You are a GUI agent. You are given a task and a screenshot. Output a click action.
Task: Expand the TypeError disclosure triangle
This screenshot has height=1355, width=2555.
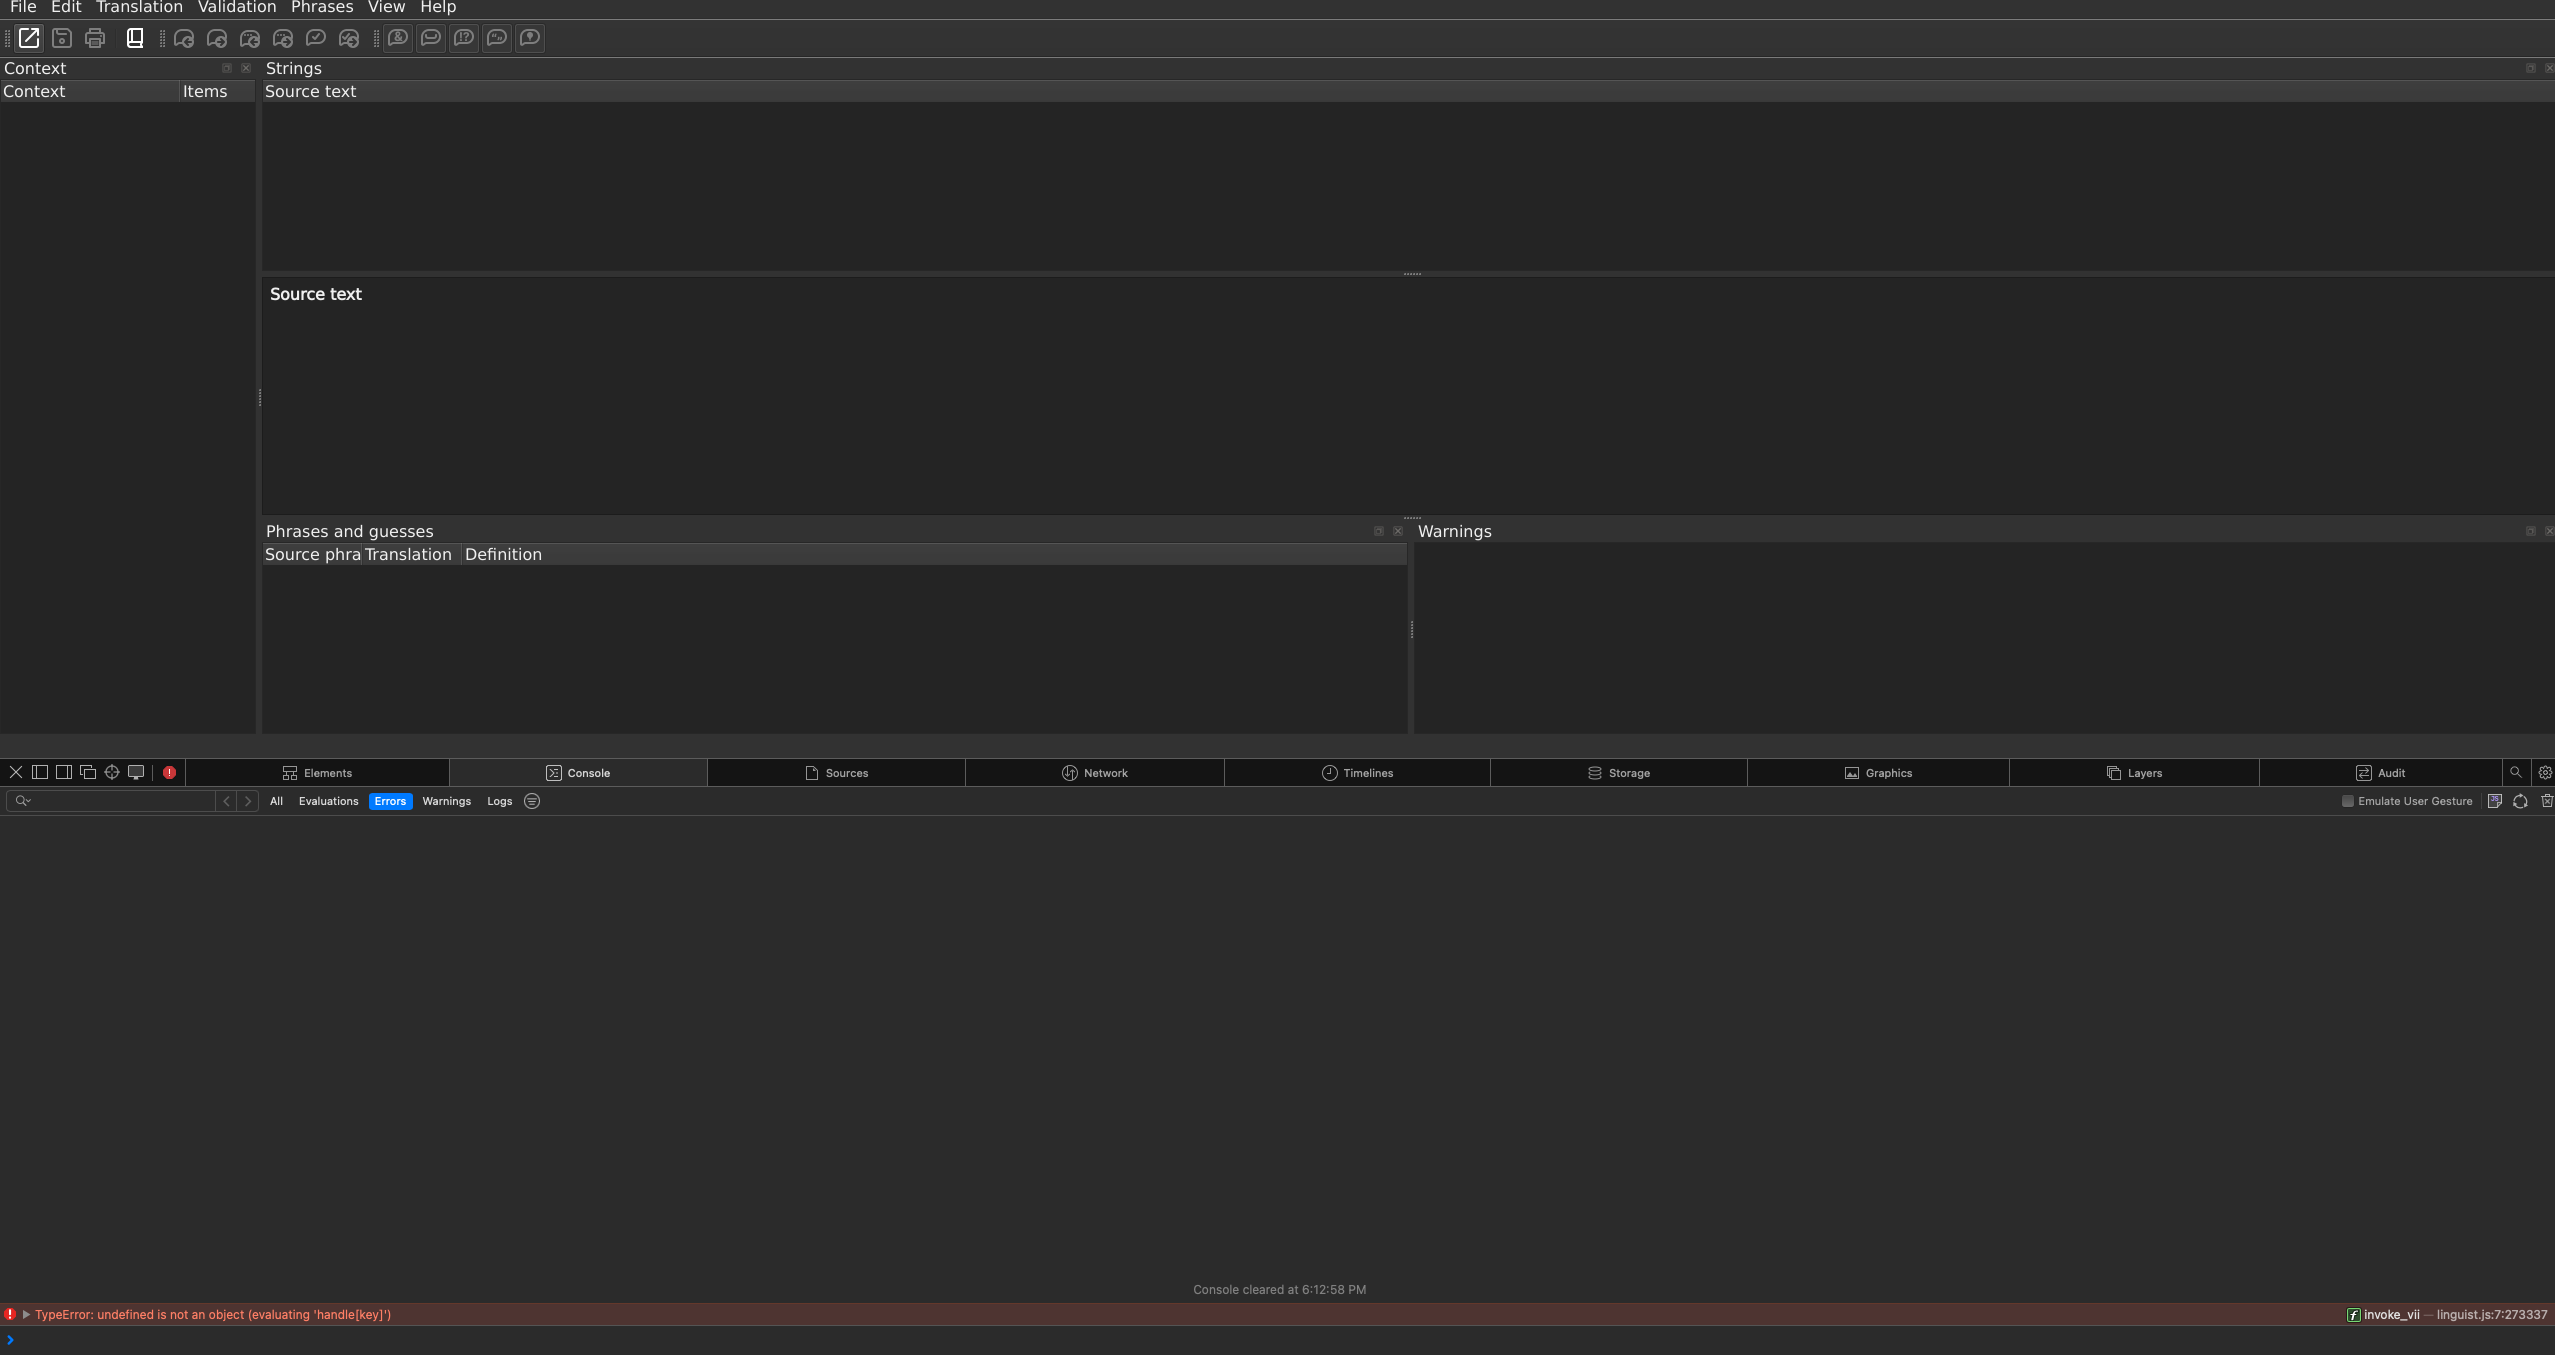(26, 1314)
